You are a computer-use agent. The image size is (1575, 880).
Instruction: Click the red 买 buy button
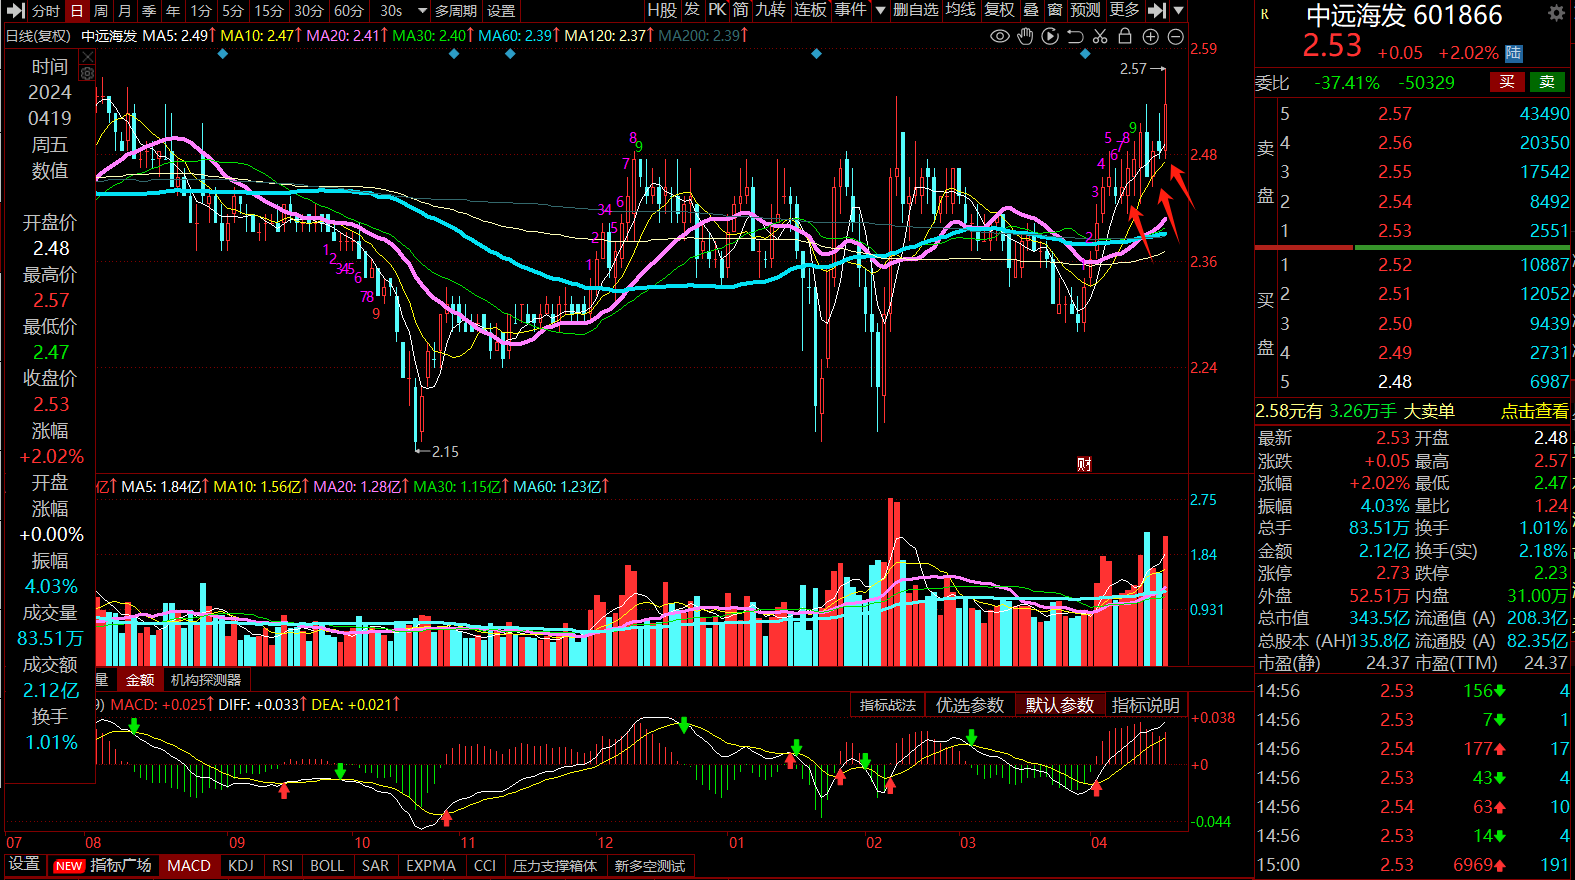[x=1507, y=82]
